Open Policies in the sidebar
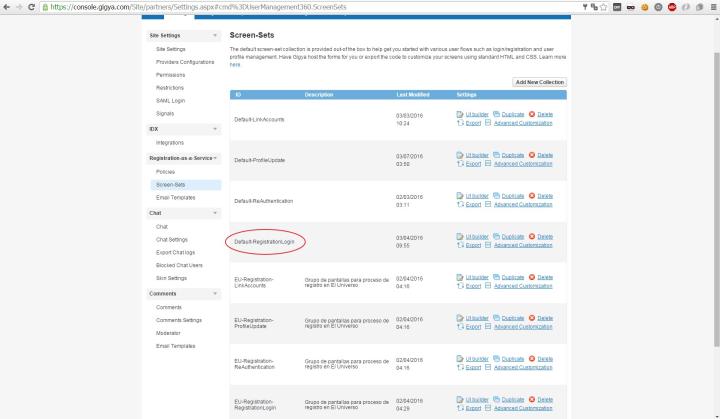720x419 pixels. [168, 172]
